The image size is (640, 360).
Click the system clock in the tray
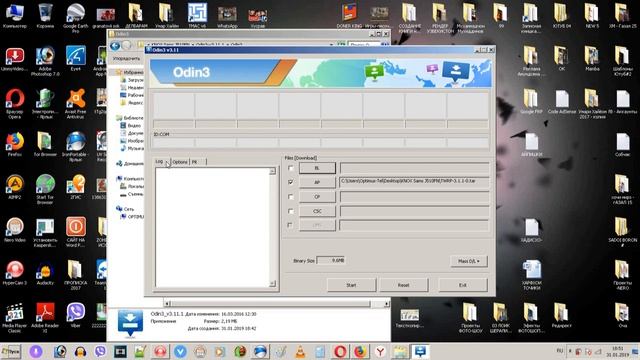pos(618,352)
